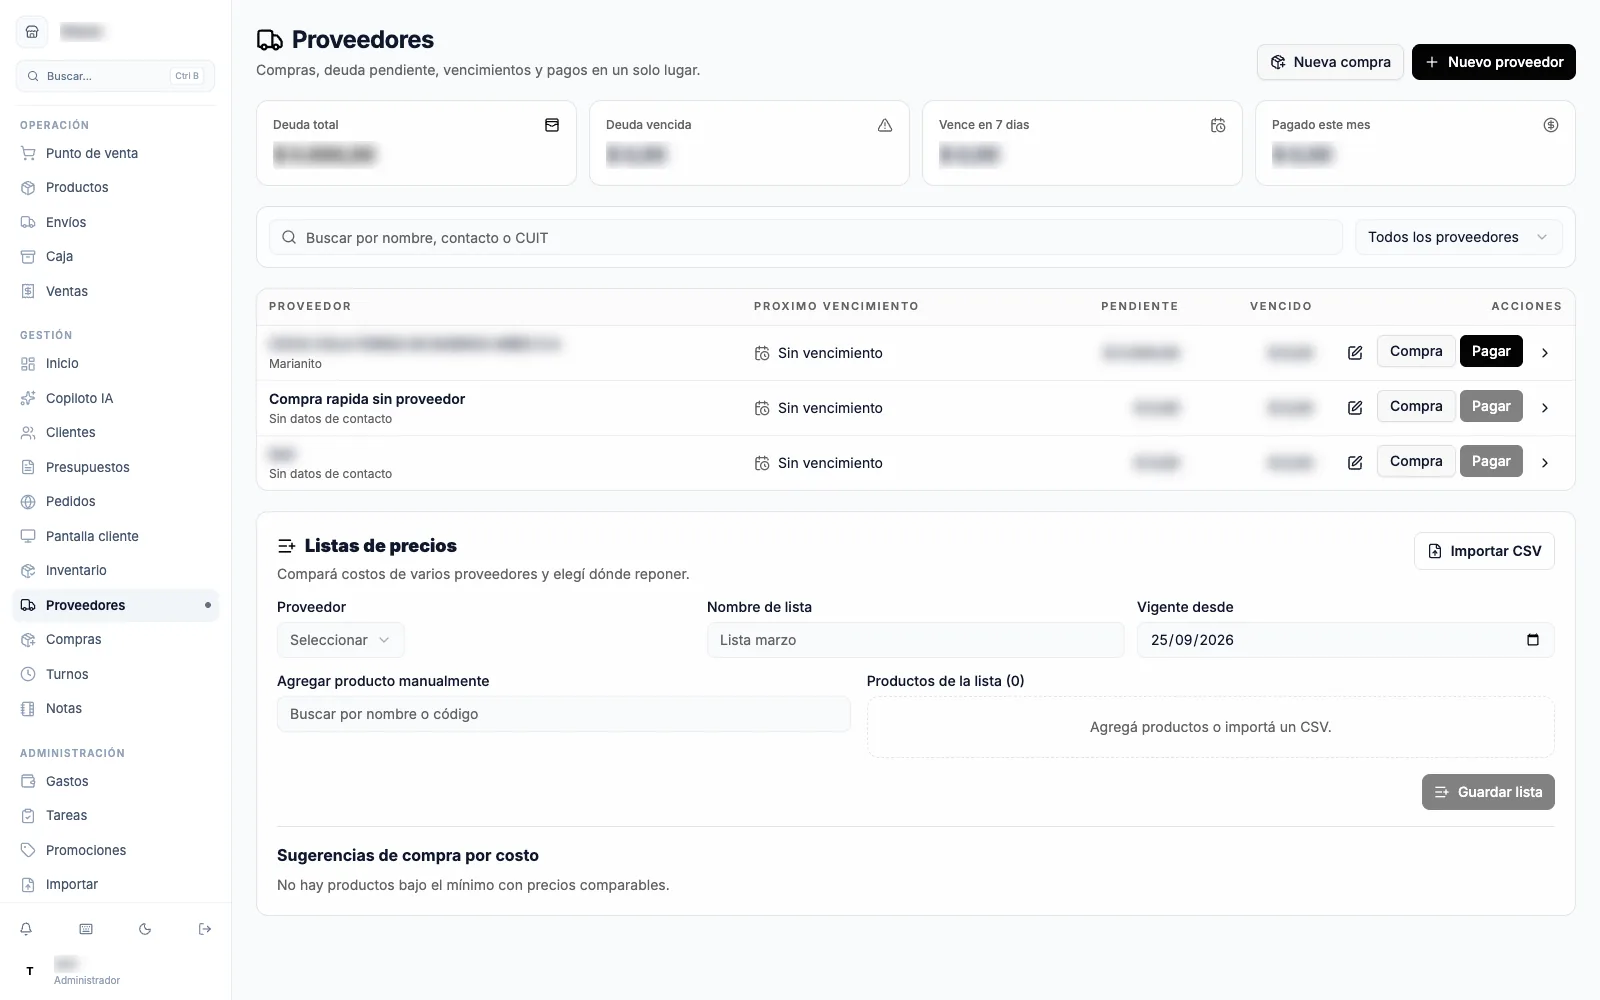The height and width of the screenshot is (1000, 1600).
Task: Click Pagado este mes dollar icon
Action: [x=1551, y=125]
